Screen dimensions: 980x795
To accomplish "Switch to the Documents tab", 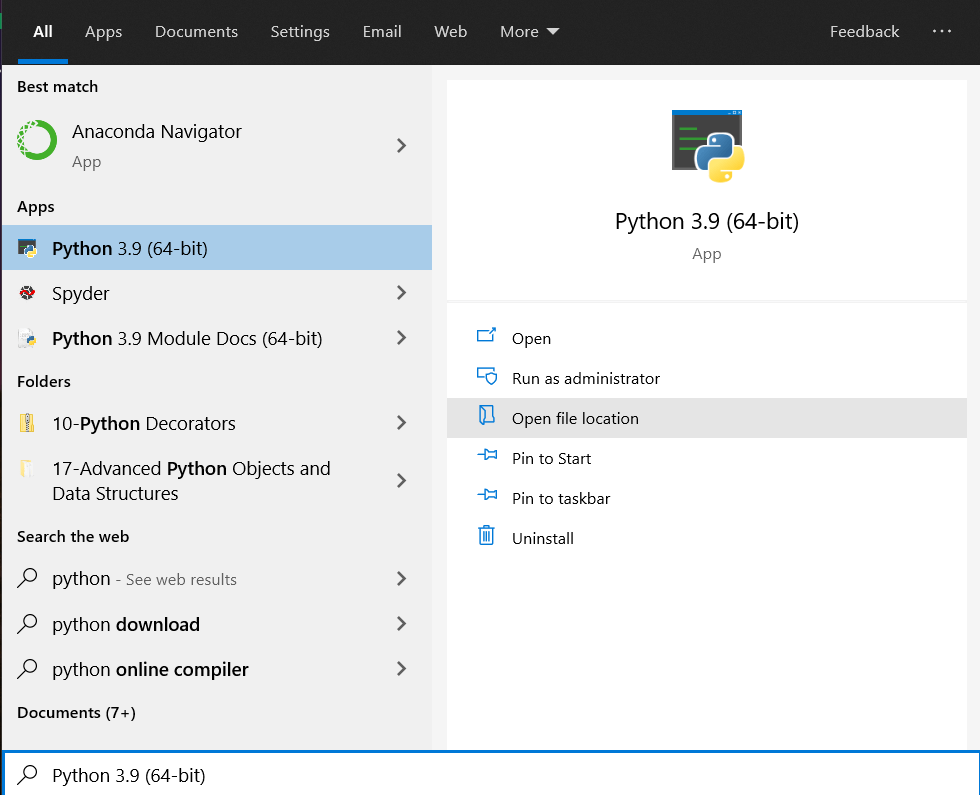I will point(196,31).
